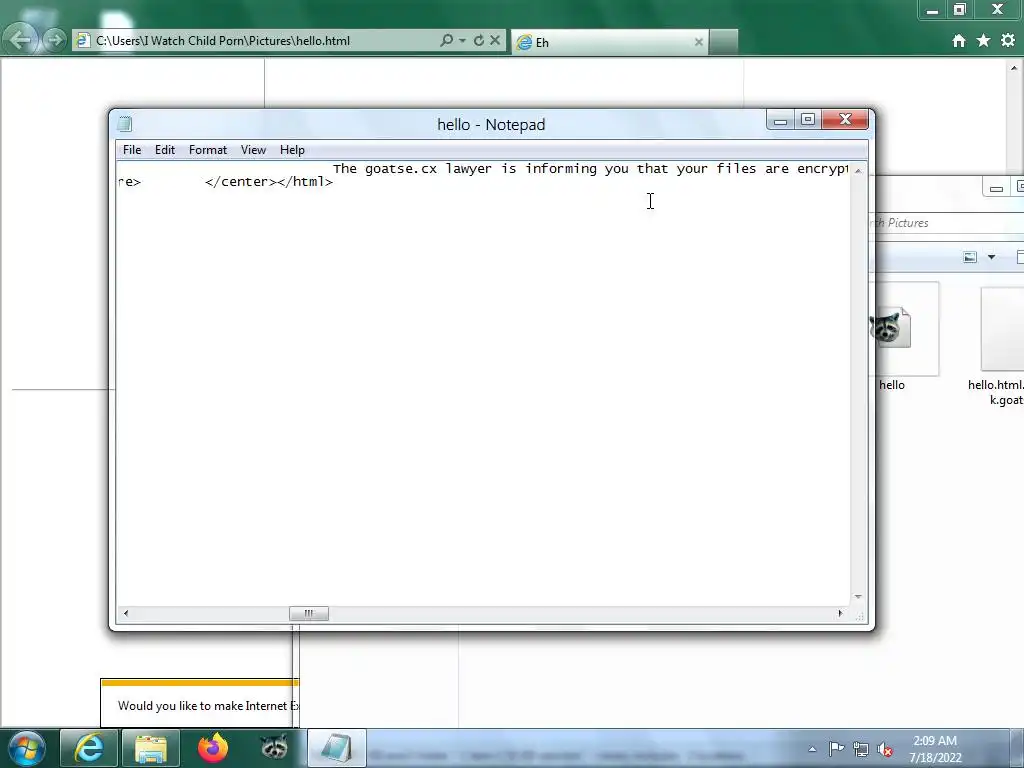This screenshot has height=768, width=1024.
Task: Refresh the page in Internet Explorer
Action: coord(479,40)
